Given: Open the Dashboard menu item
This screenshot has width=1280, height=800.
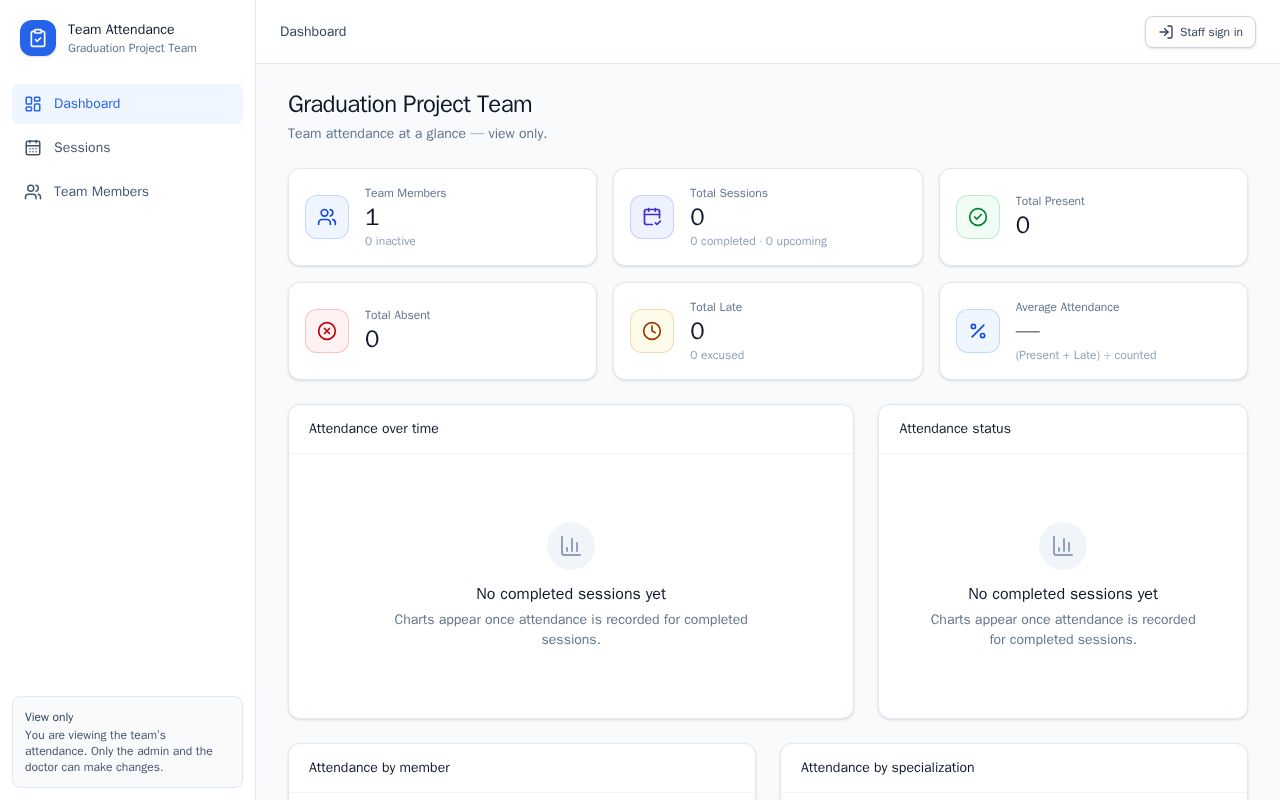Looking at the screenshot, I should tap(127, 104).
